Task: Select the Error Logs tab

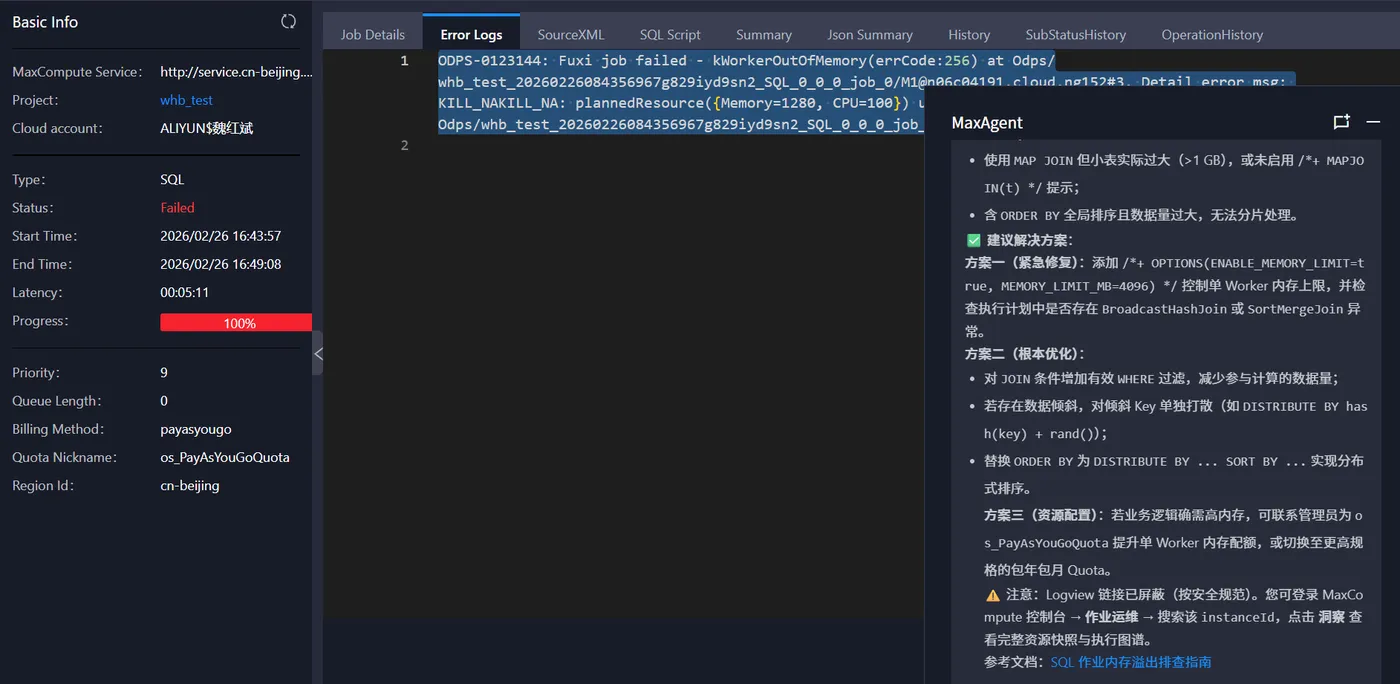Action: tap(471, 34)
